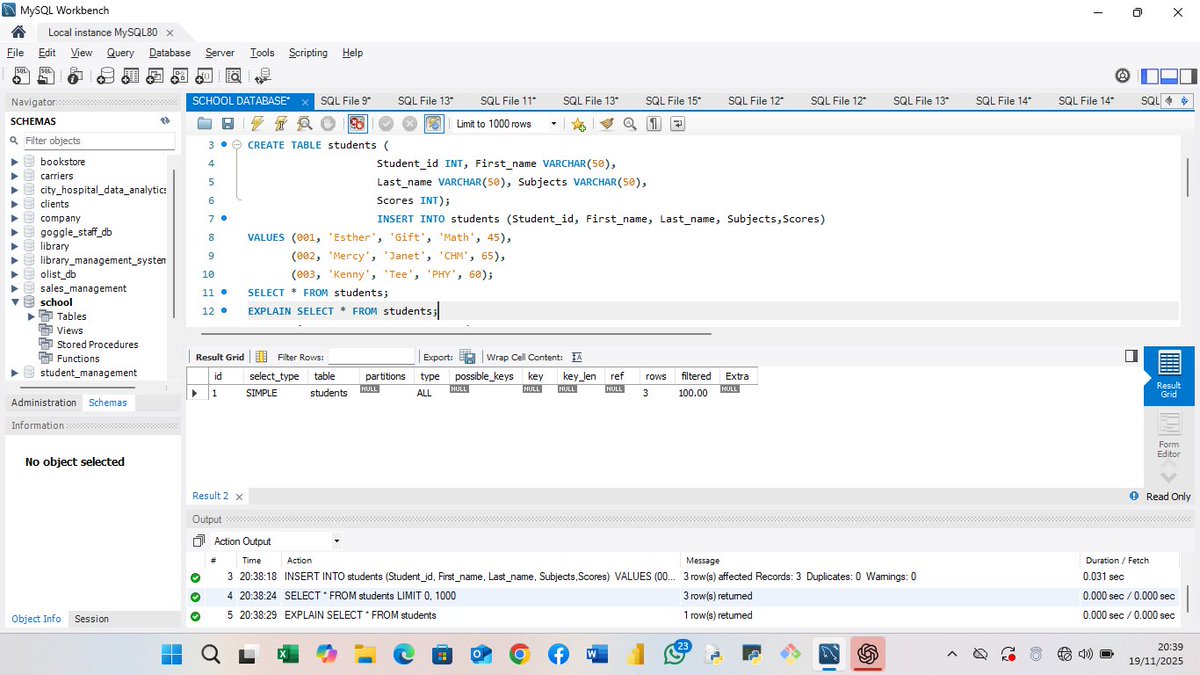Toggle autocommit in the SQL editor toolbar

point(434,123)
